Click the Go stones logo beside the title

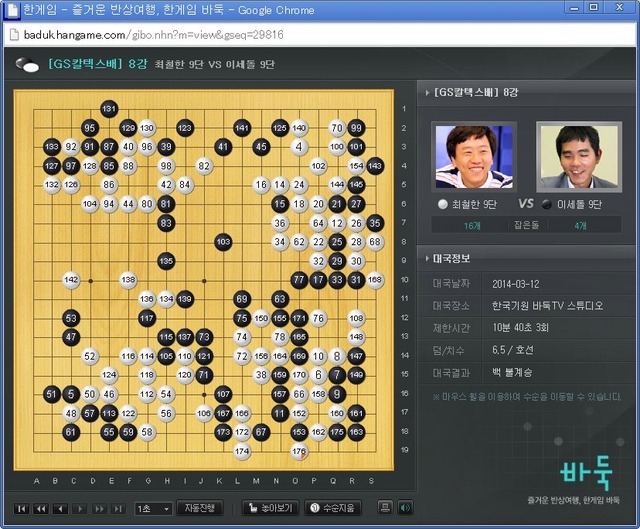(x=27, y=64)
